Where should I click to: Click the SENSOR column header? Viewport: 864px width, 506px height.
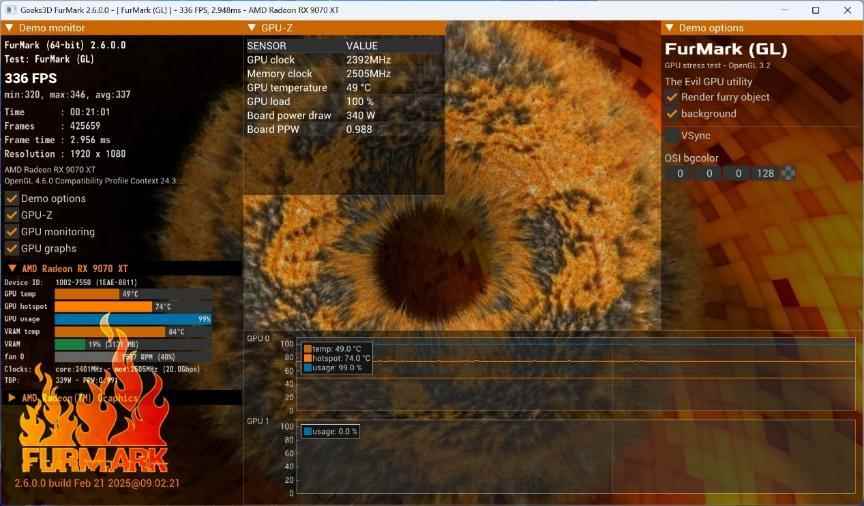(x=267, y=46)
